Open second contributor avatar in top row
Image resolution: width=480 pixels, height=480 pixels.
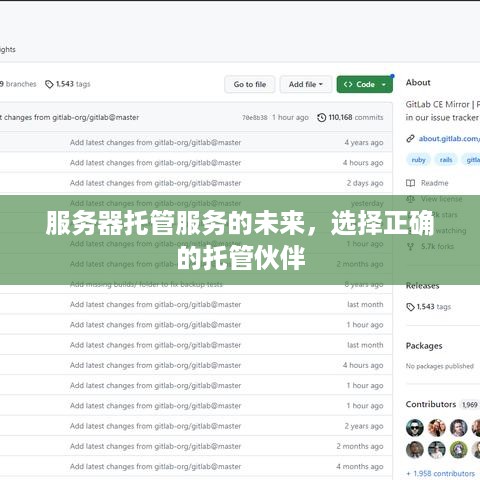(x=437, y=428)
